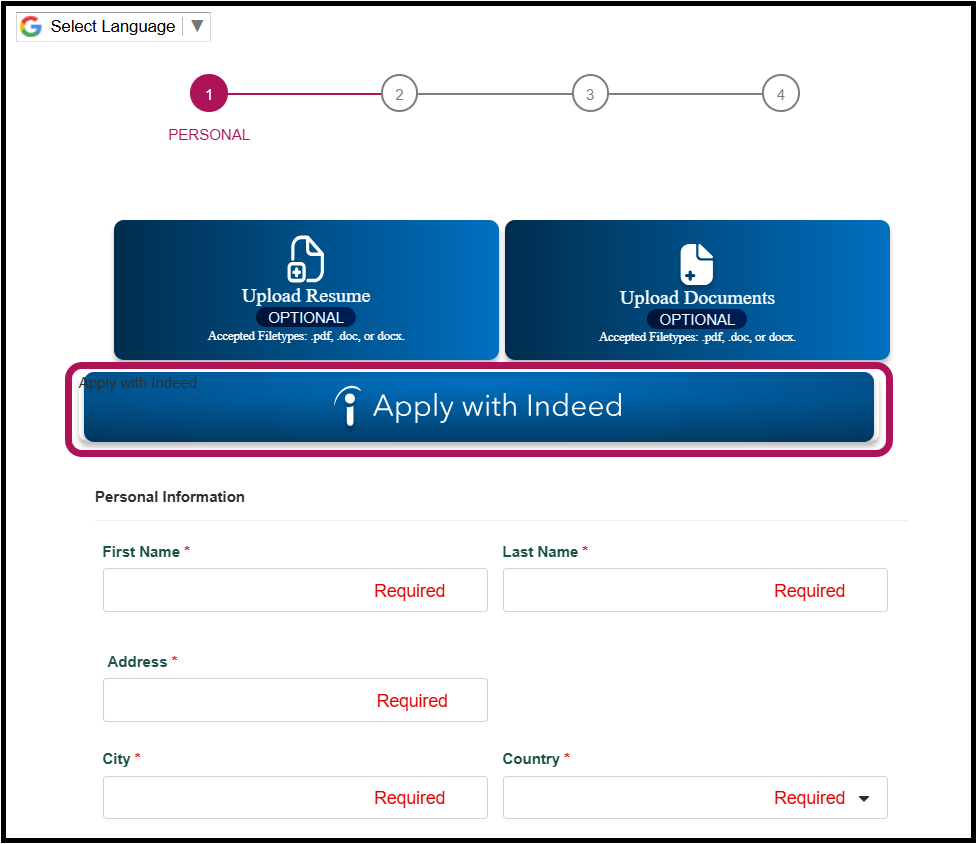Focus the Address input field

tap(296, 700)
